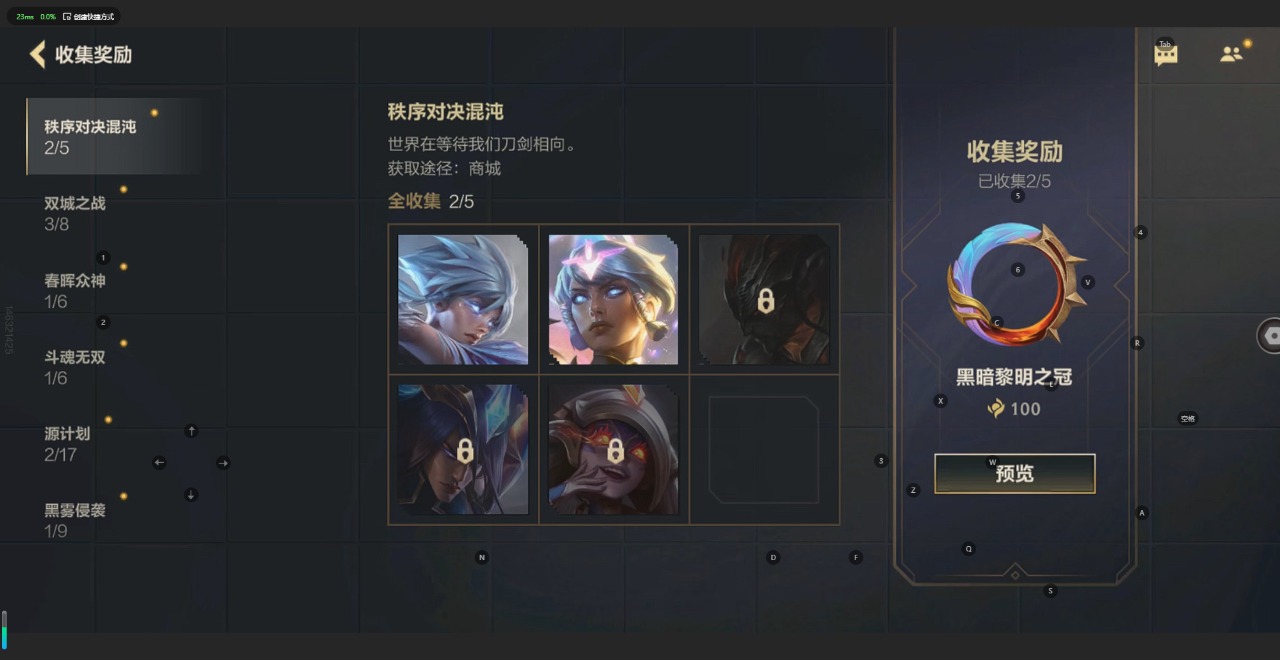The width and height of the screenshot is (1280, 660).
Task: Click the empty sixth collection slot
Action: tap(764, 449)
